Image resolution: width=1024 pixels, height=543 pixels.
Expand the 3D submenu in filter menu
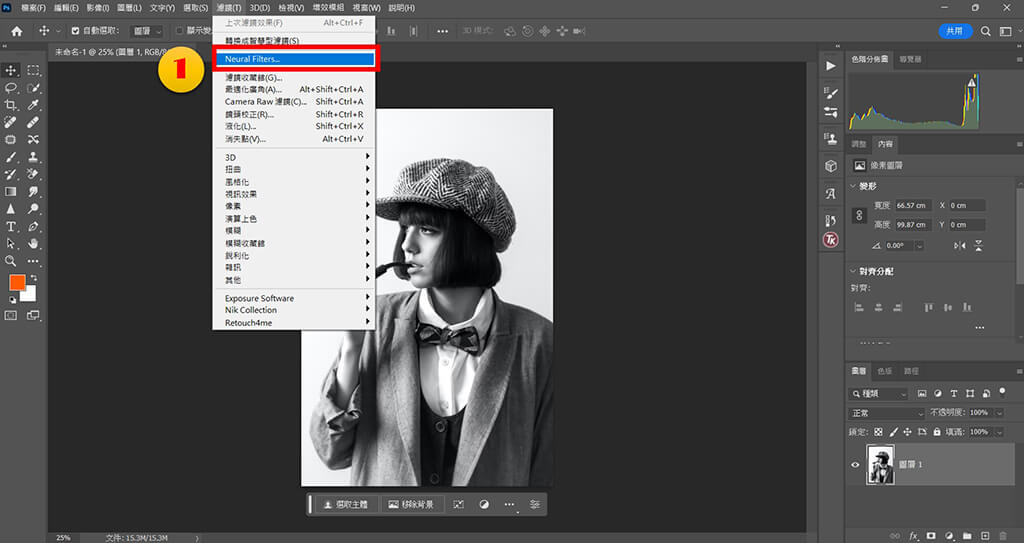coord(295,157)
